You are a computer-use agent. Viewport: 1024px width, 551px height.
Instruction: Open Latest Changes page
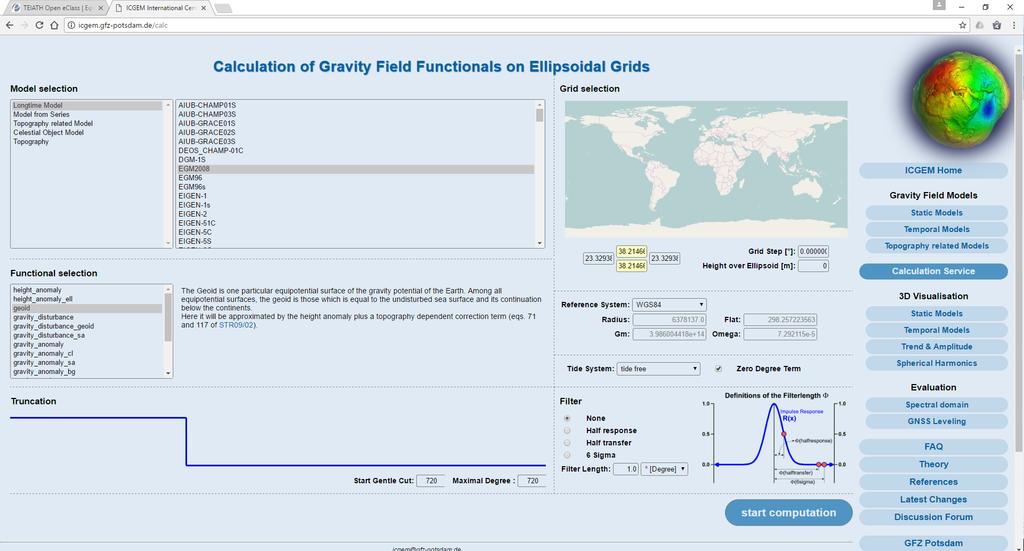(933, 499)
